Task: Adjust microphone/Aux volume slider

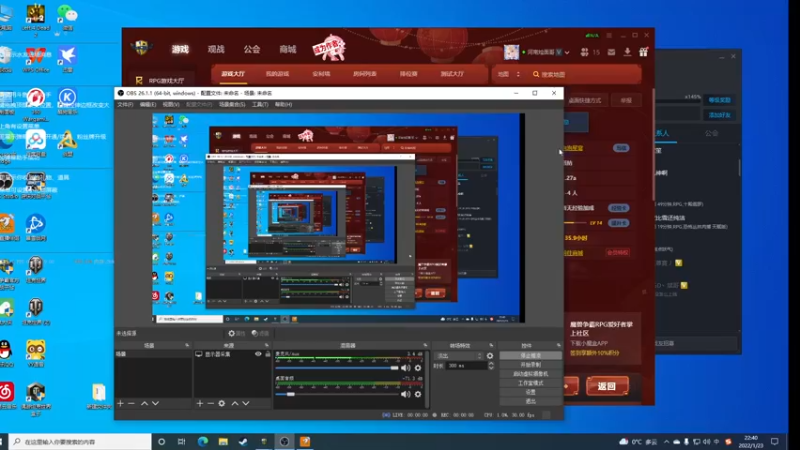Action: pos(337,367)
